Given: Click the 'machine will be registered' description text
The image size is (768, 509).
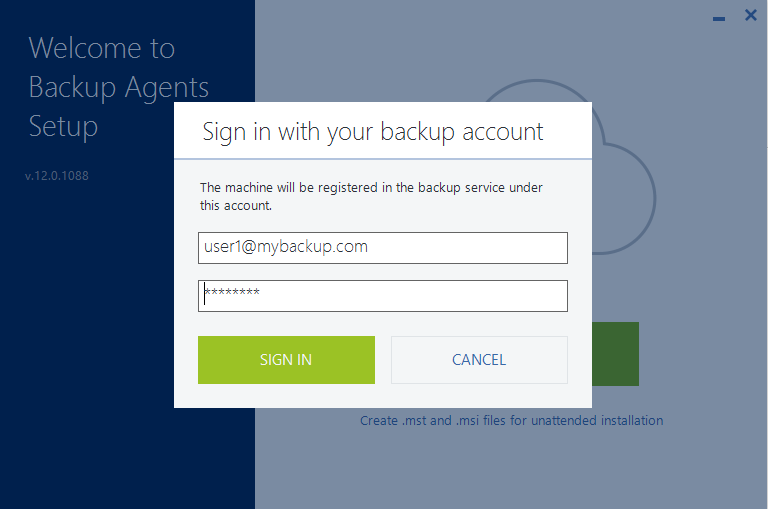Looking at the screenshot, I should click(371, 196).
